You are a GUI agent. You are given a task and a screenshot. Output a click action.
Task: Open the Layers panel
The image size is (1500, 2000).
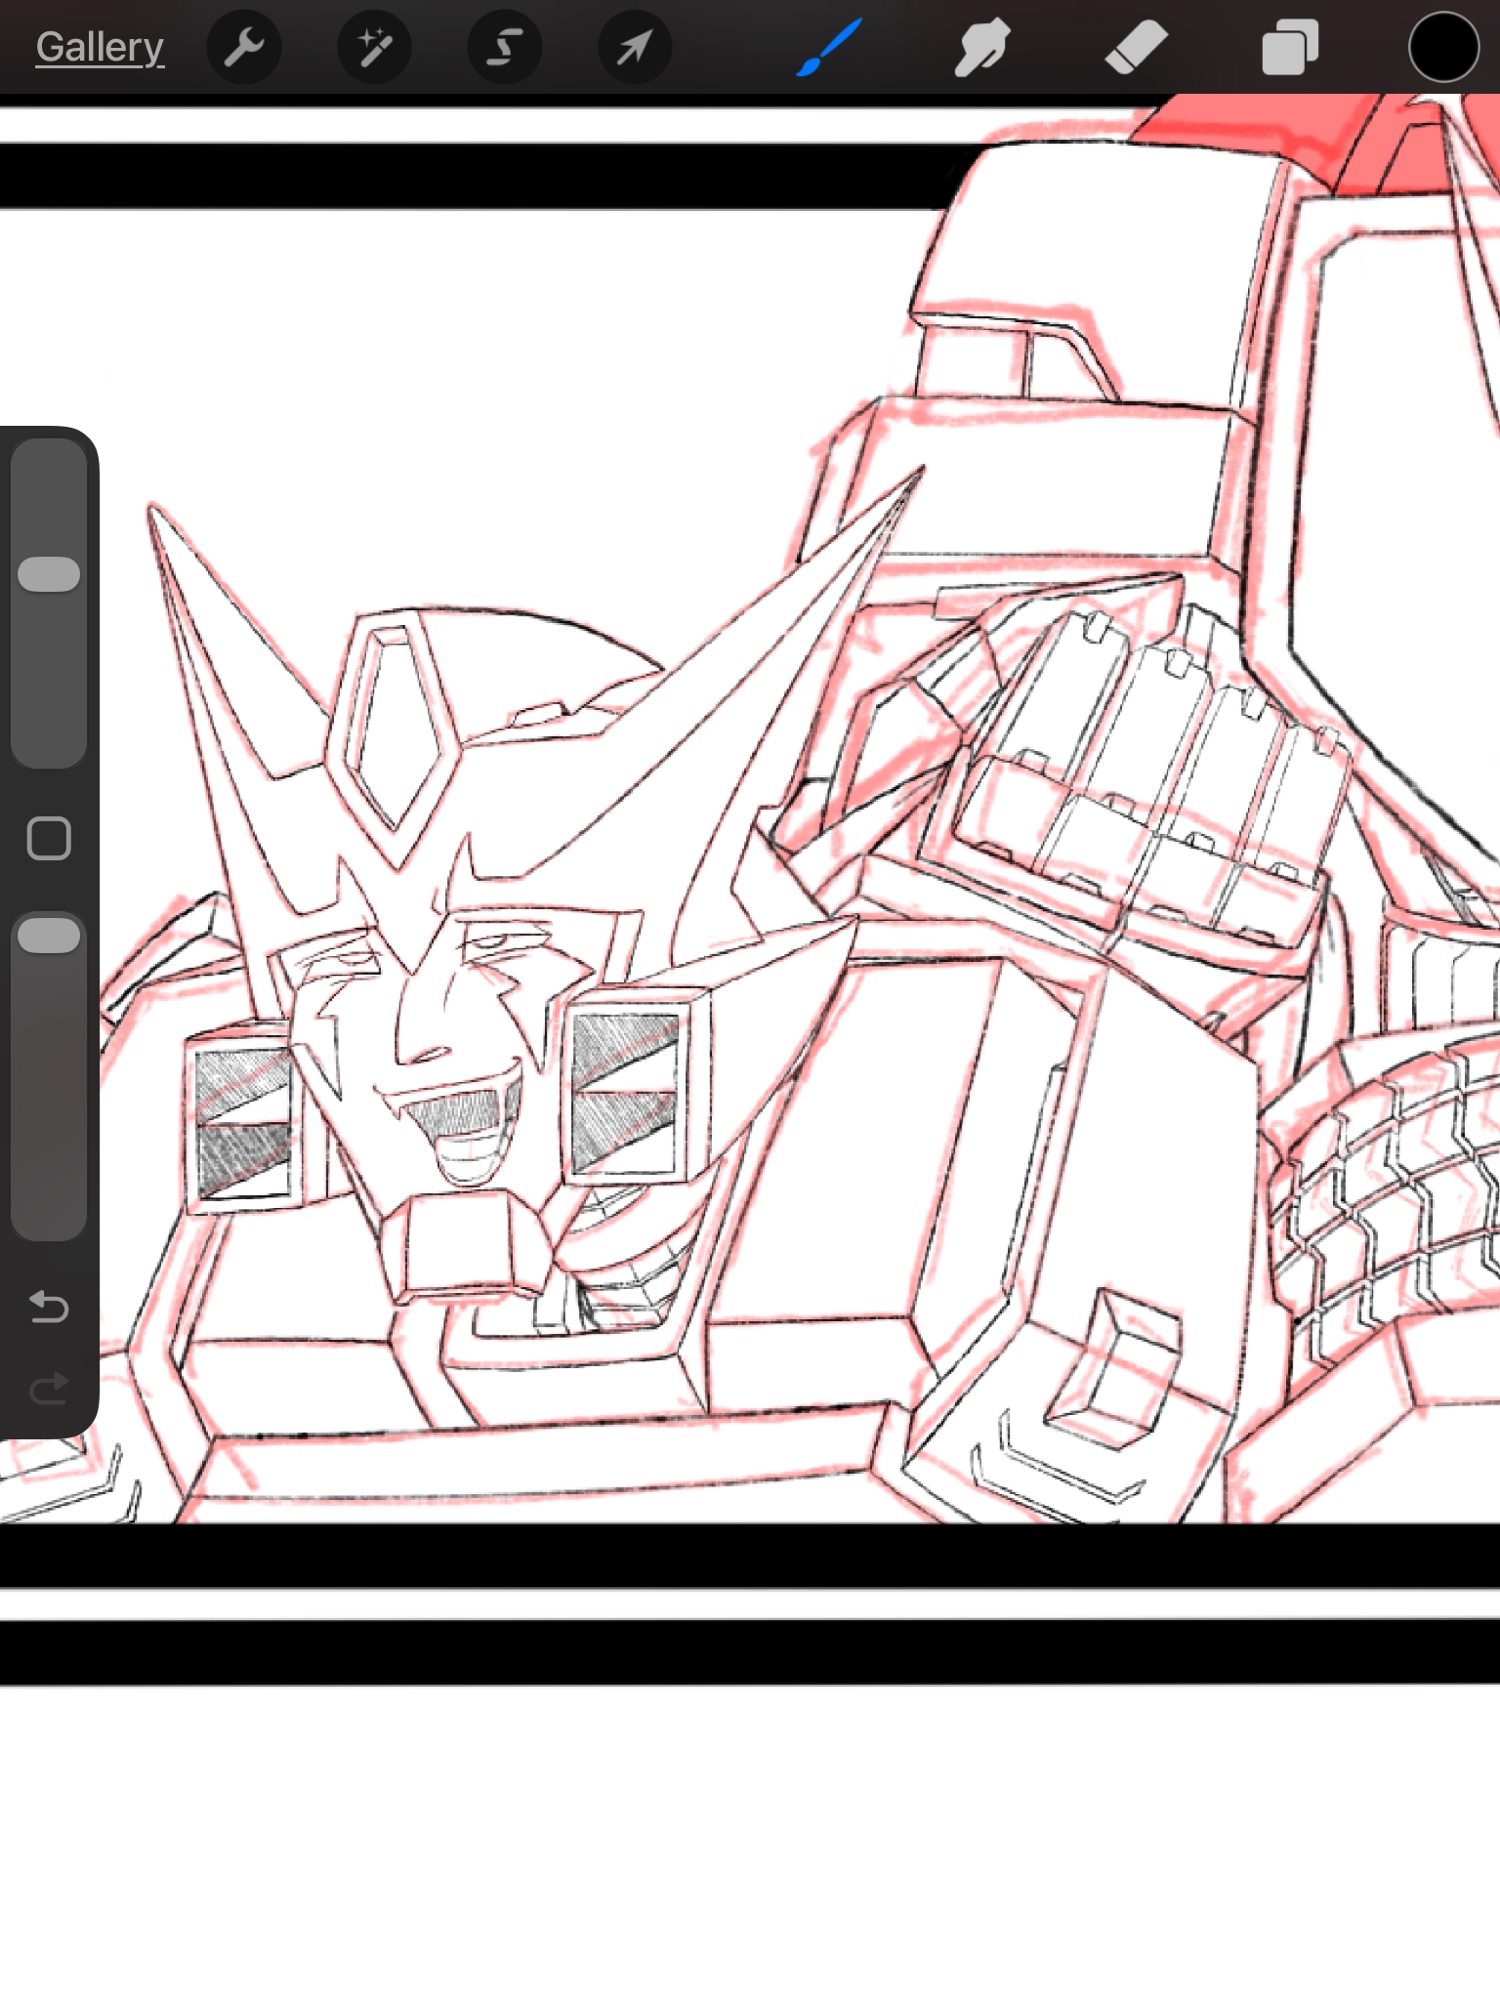(1290, 47)
